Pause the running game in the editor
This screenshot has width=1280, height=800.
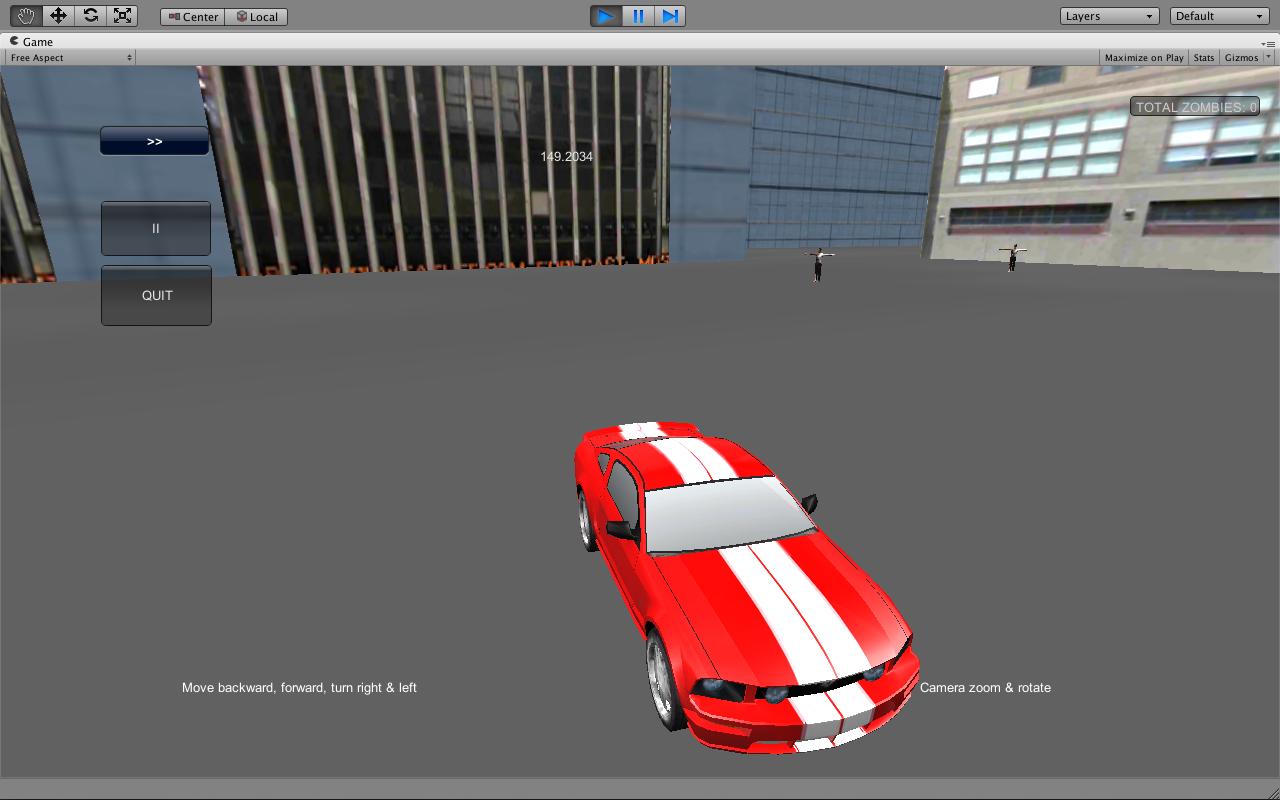click(638, 16)
